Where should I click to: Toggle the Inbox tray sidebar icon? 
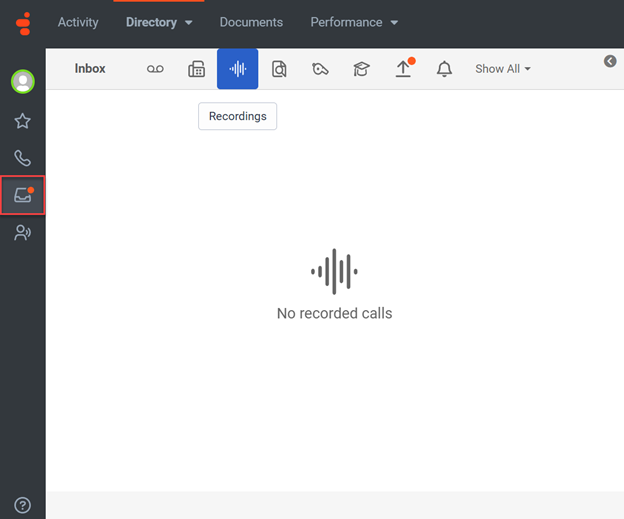(x=22, y=195)
